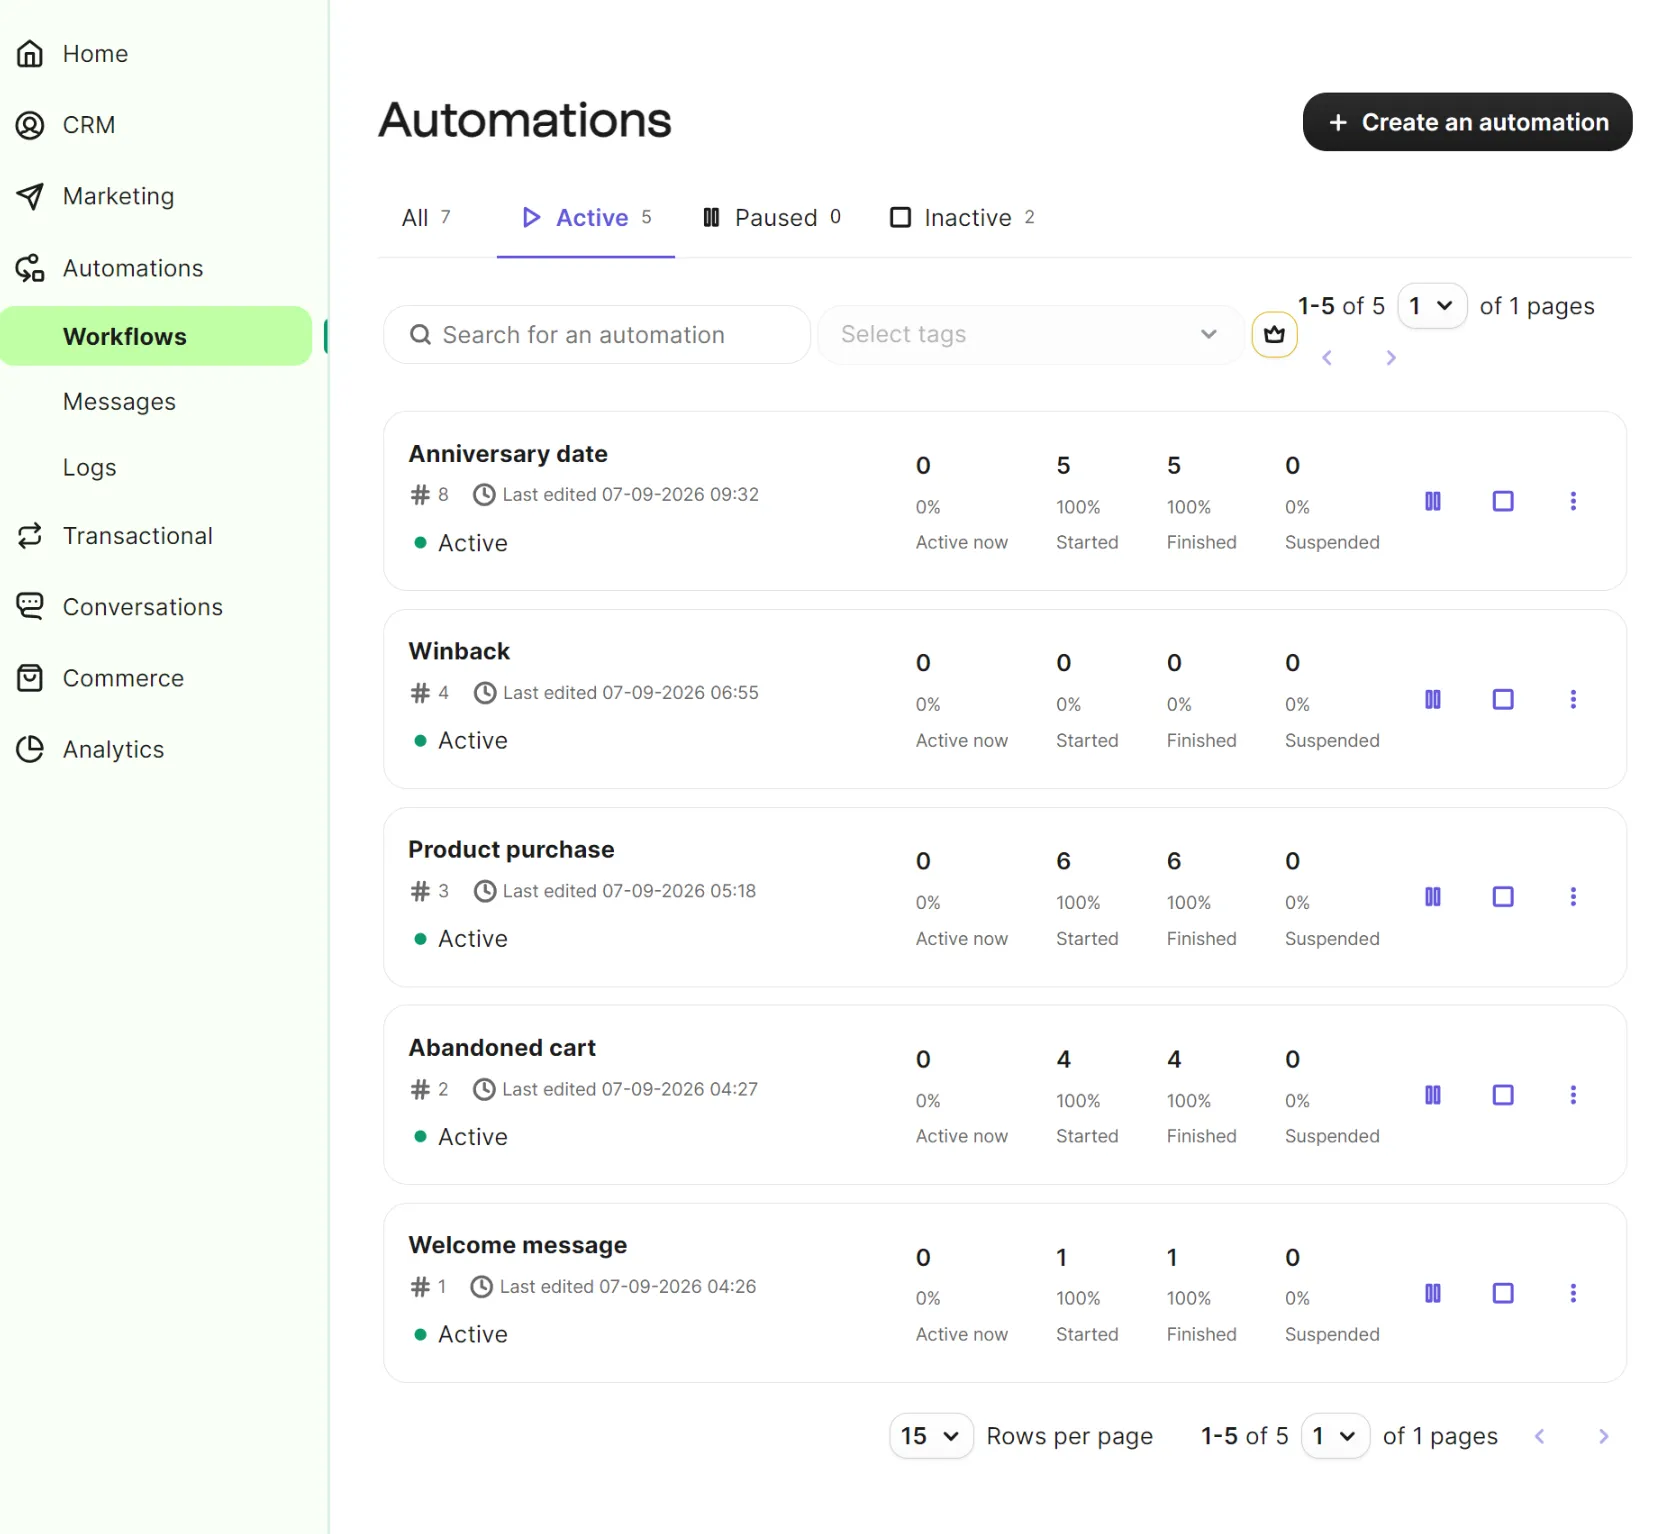The width and height of the screenshot is (1659, 1534).
Task: Click the Active status of Winback
Action: coord(461,740)
